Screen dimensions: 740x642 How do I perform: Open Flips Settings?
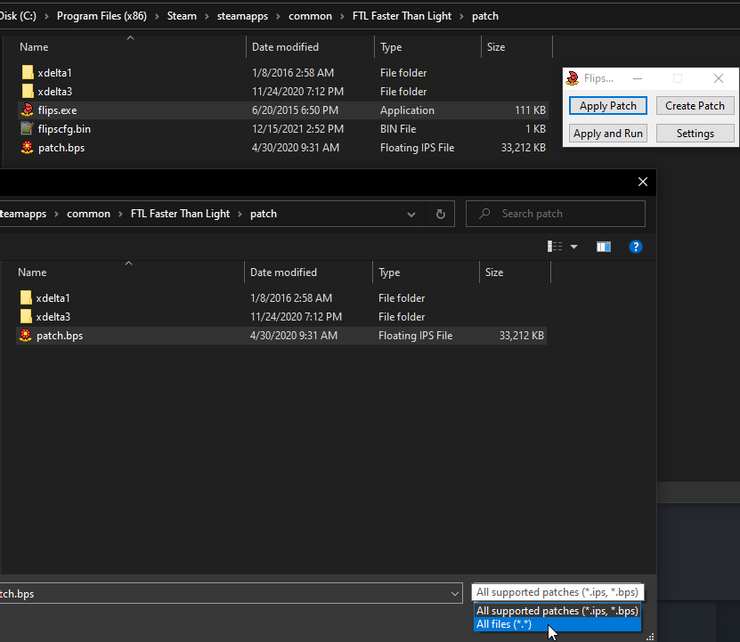tap(695, 134)
